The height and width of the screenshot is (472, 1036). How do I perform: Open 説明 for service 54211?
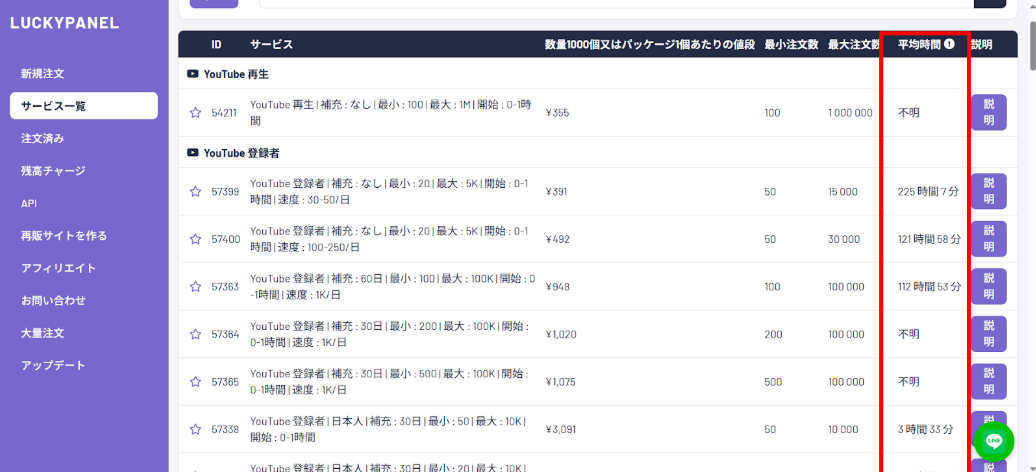(988, 112)
